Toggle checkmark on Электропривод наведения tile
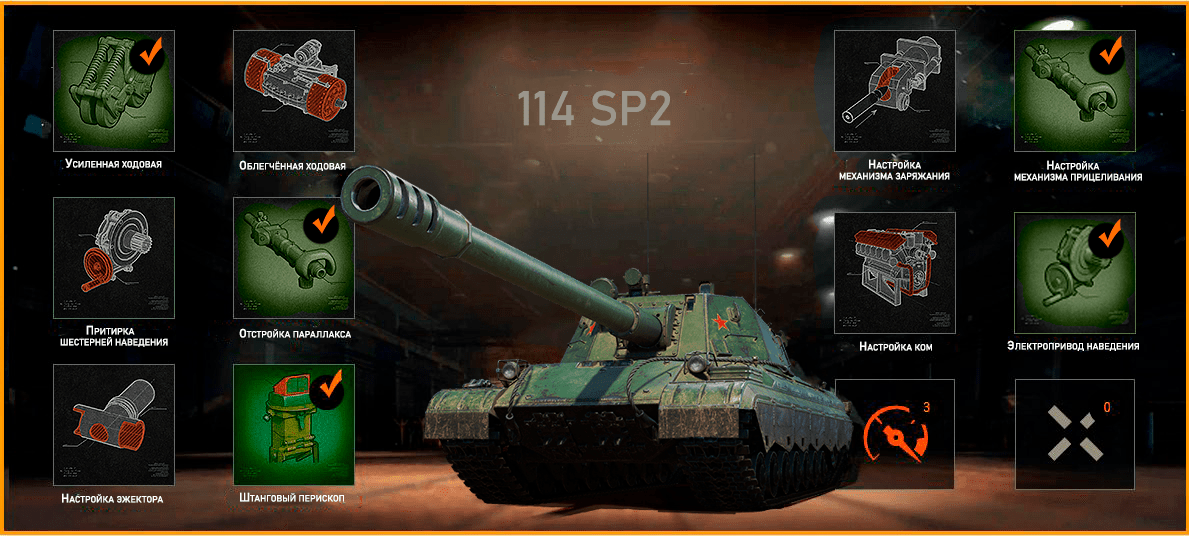 [x=1108, y=236]
